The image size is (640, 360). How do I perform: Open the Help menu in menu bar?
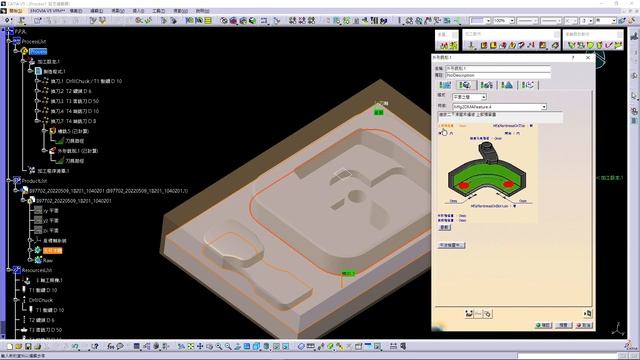point(202,11)
